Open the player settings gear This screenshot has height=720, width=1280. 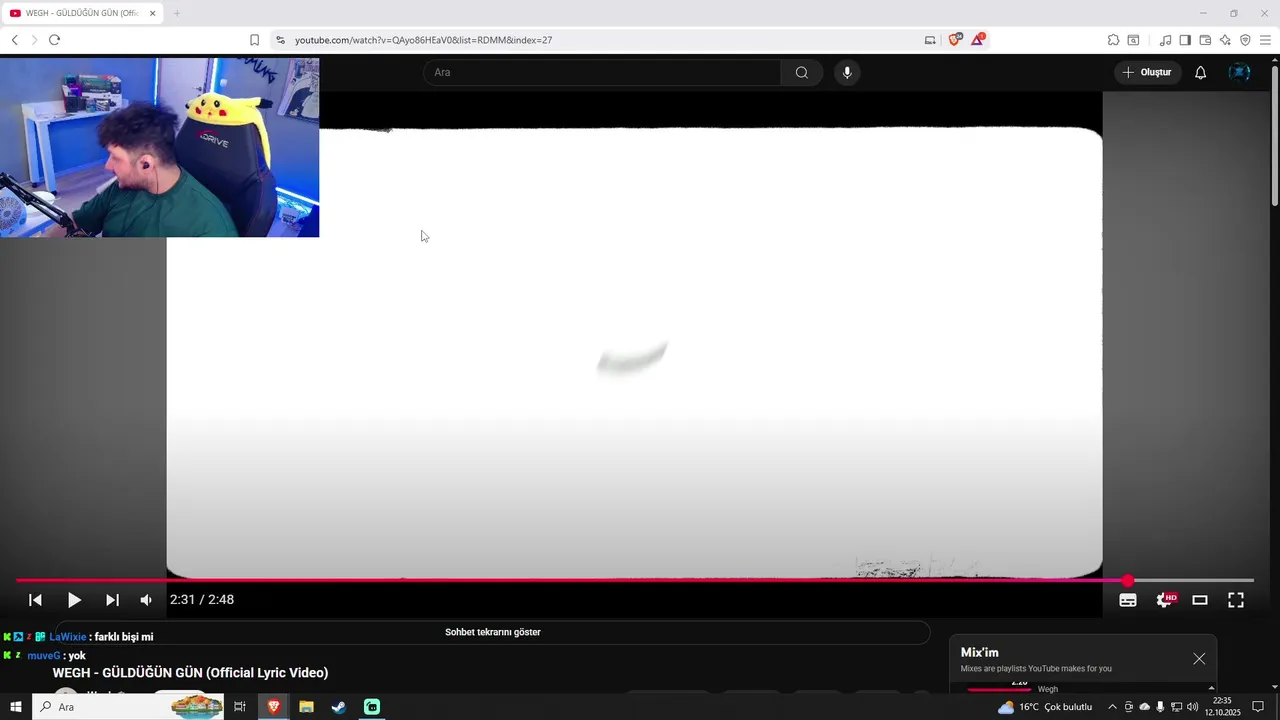(x=1165, y=600)
